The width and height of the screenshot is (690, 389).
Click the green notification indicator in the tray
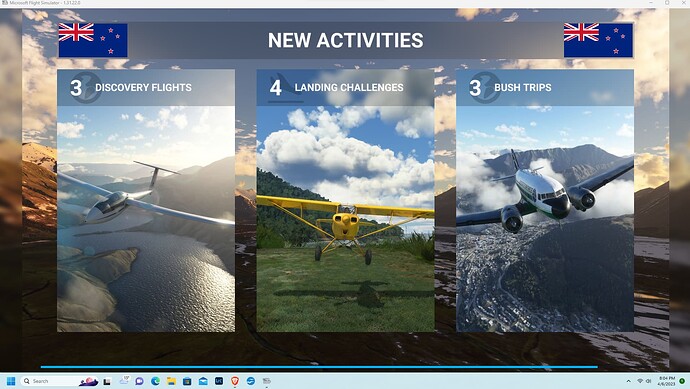click(x=682, y=381)
